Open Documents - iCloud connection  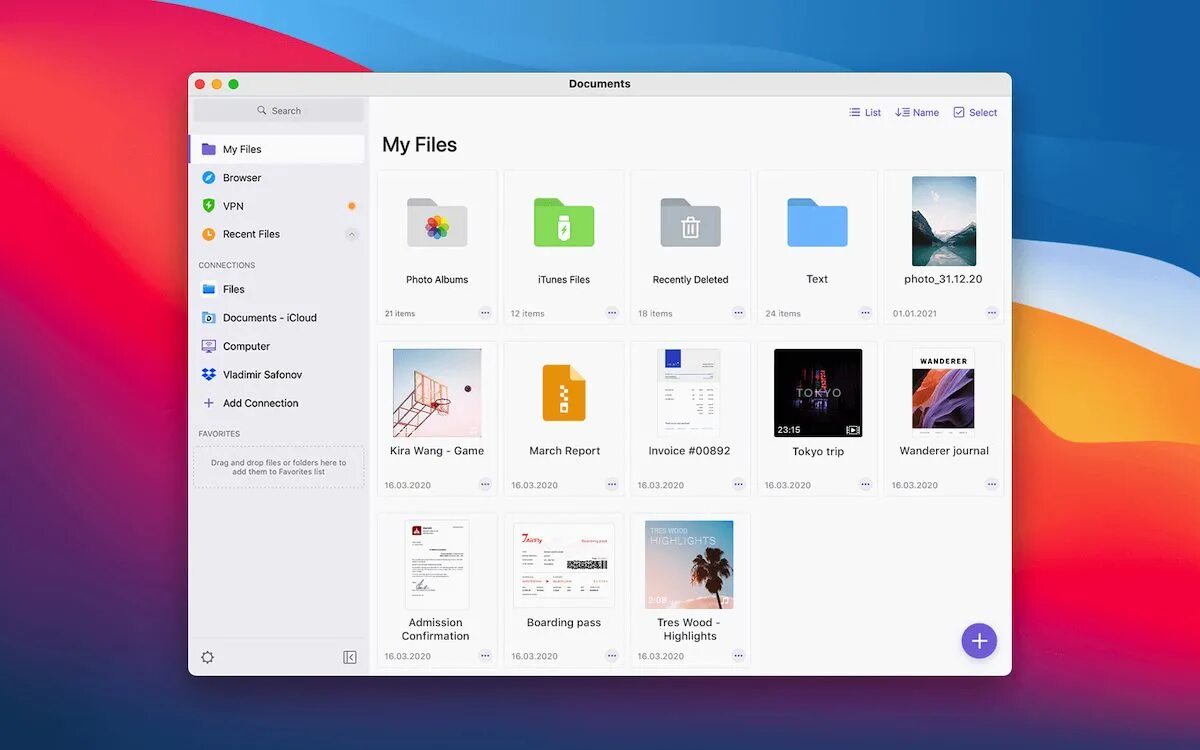[x=277, y=318]
